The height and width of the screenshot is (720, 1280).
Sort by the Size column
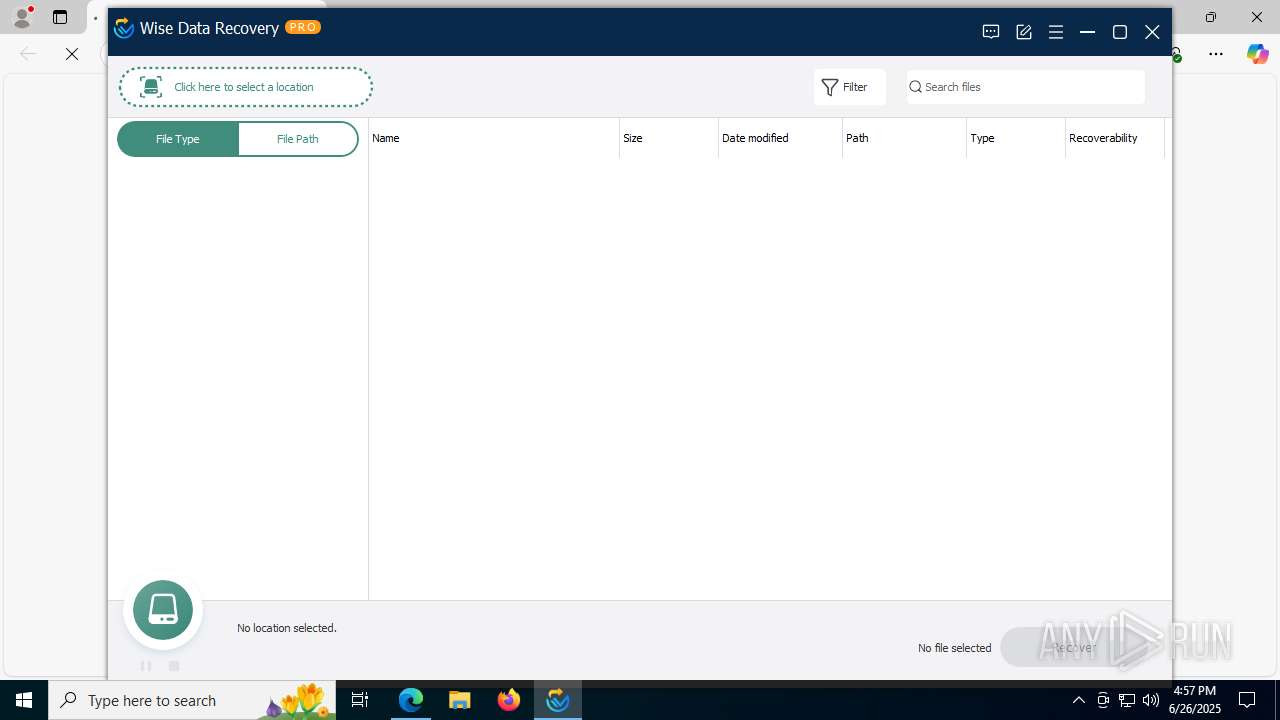click(669, 138)
